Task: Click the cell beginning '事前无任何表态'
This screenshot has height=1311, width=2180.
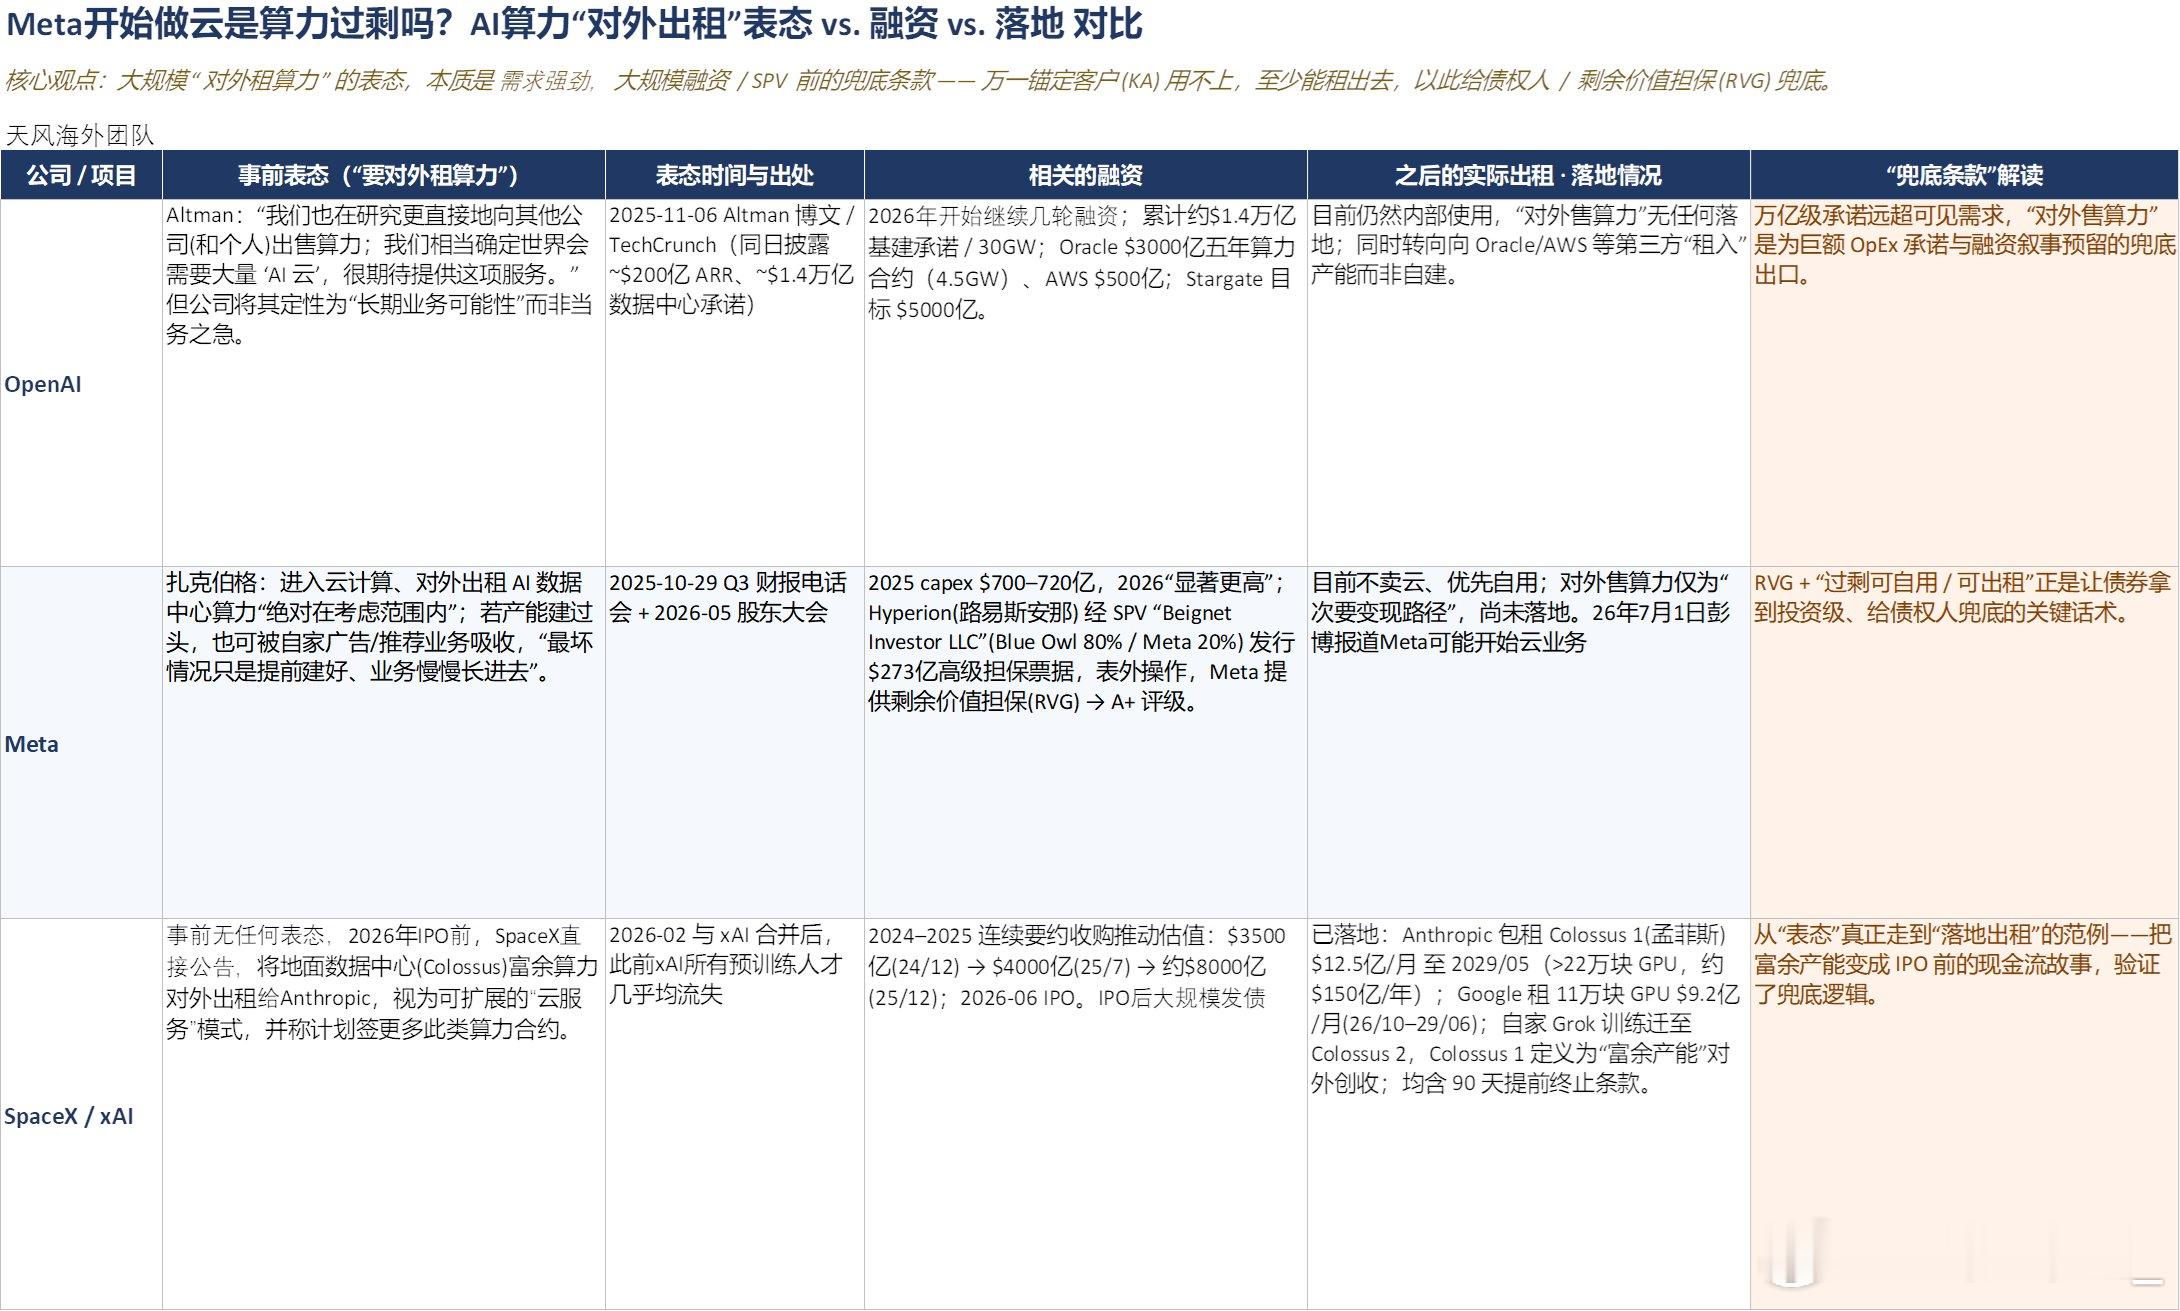Action: 384,1114
